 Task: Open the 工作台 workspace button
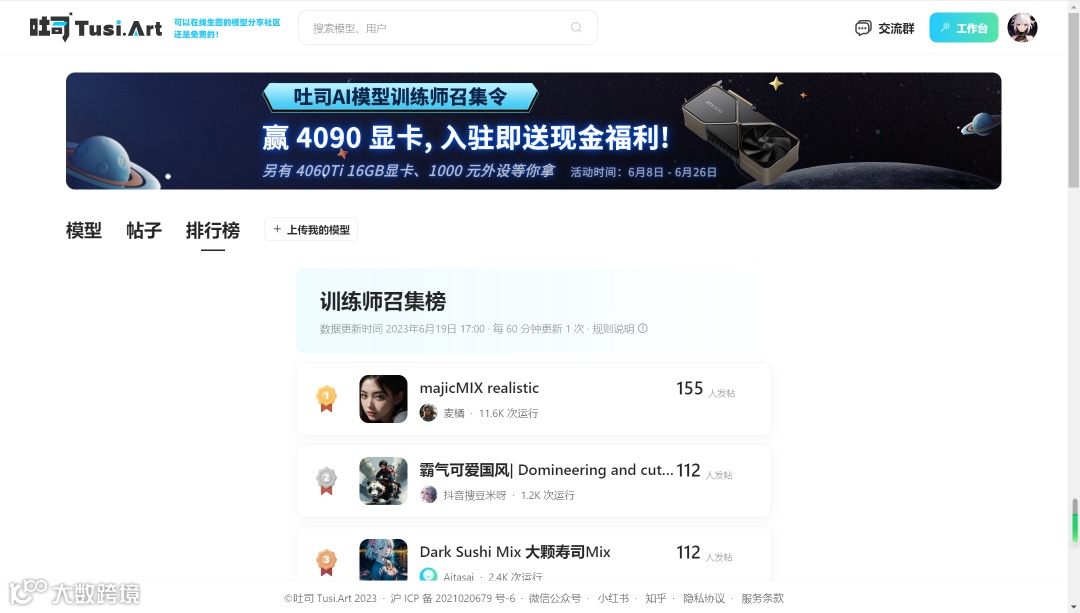click(x=964, y=28)
